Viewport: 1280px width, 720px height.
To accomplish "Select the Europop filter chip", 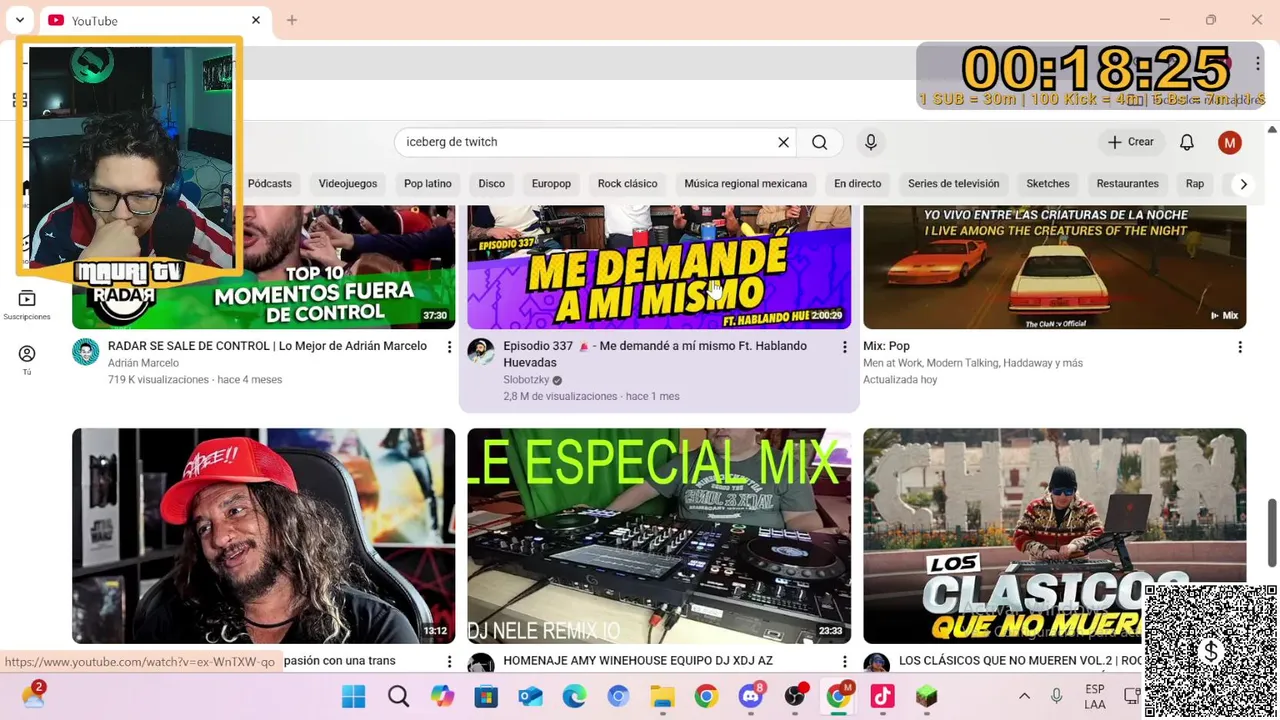I will point(551,184).
